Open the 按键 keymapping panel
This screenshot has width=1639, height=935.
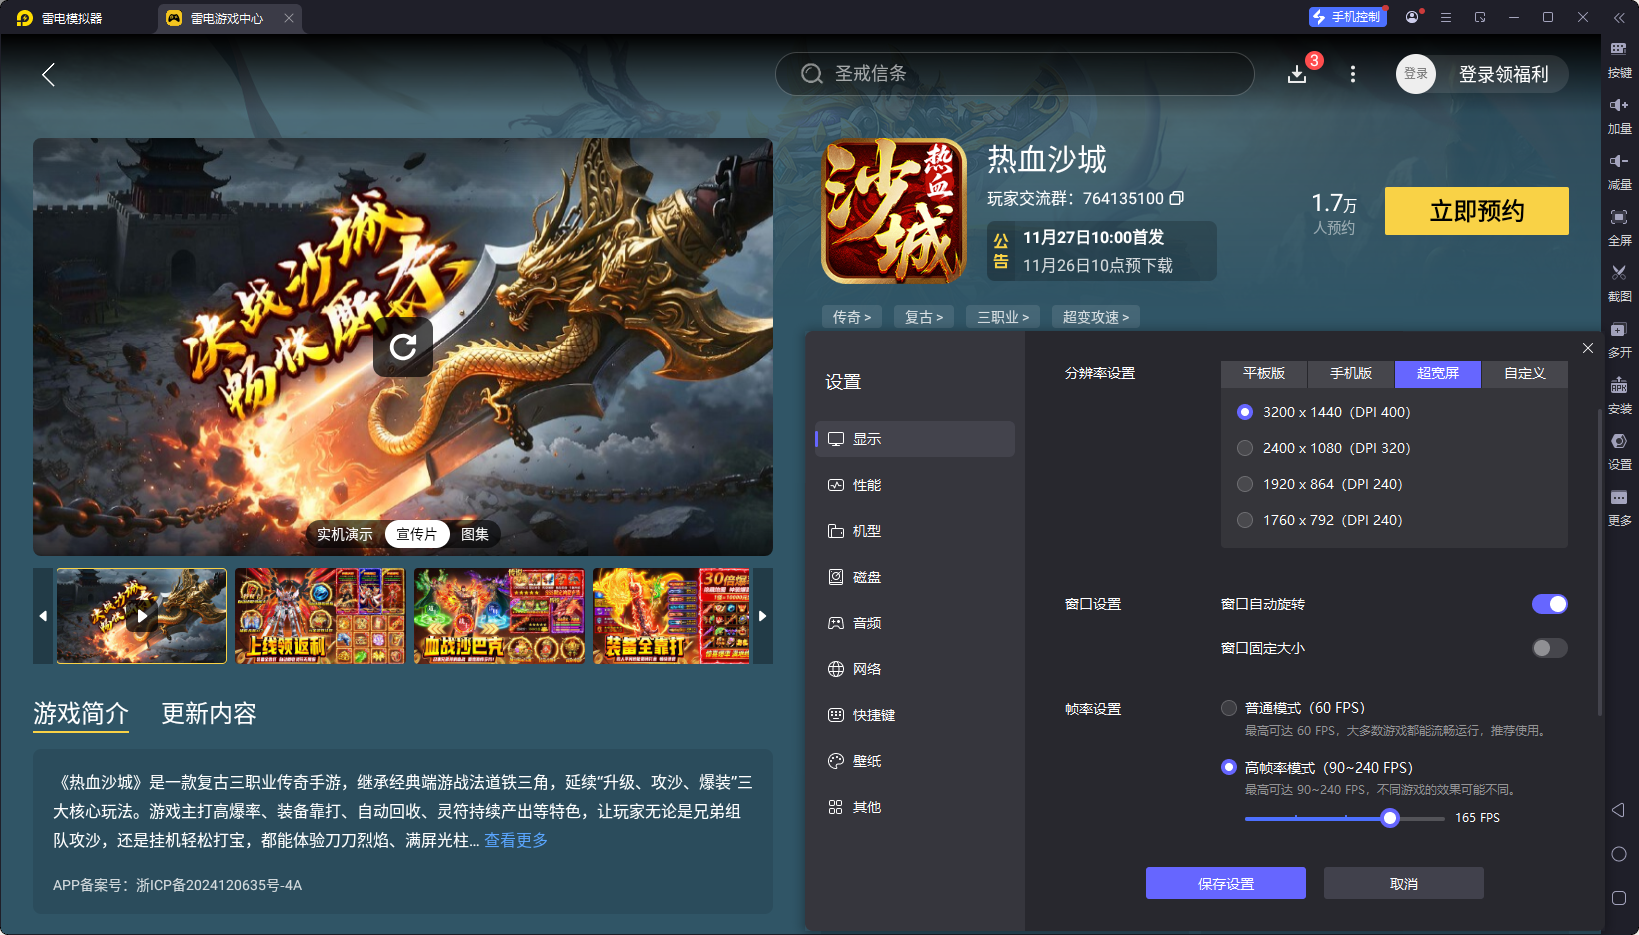(x=1620, y=57)
